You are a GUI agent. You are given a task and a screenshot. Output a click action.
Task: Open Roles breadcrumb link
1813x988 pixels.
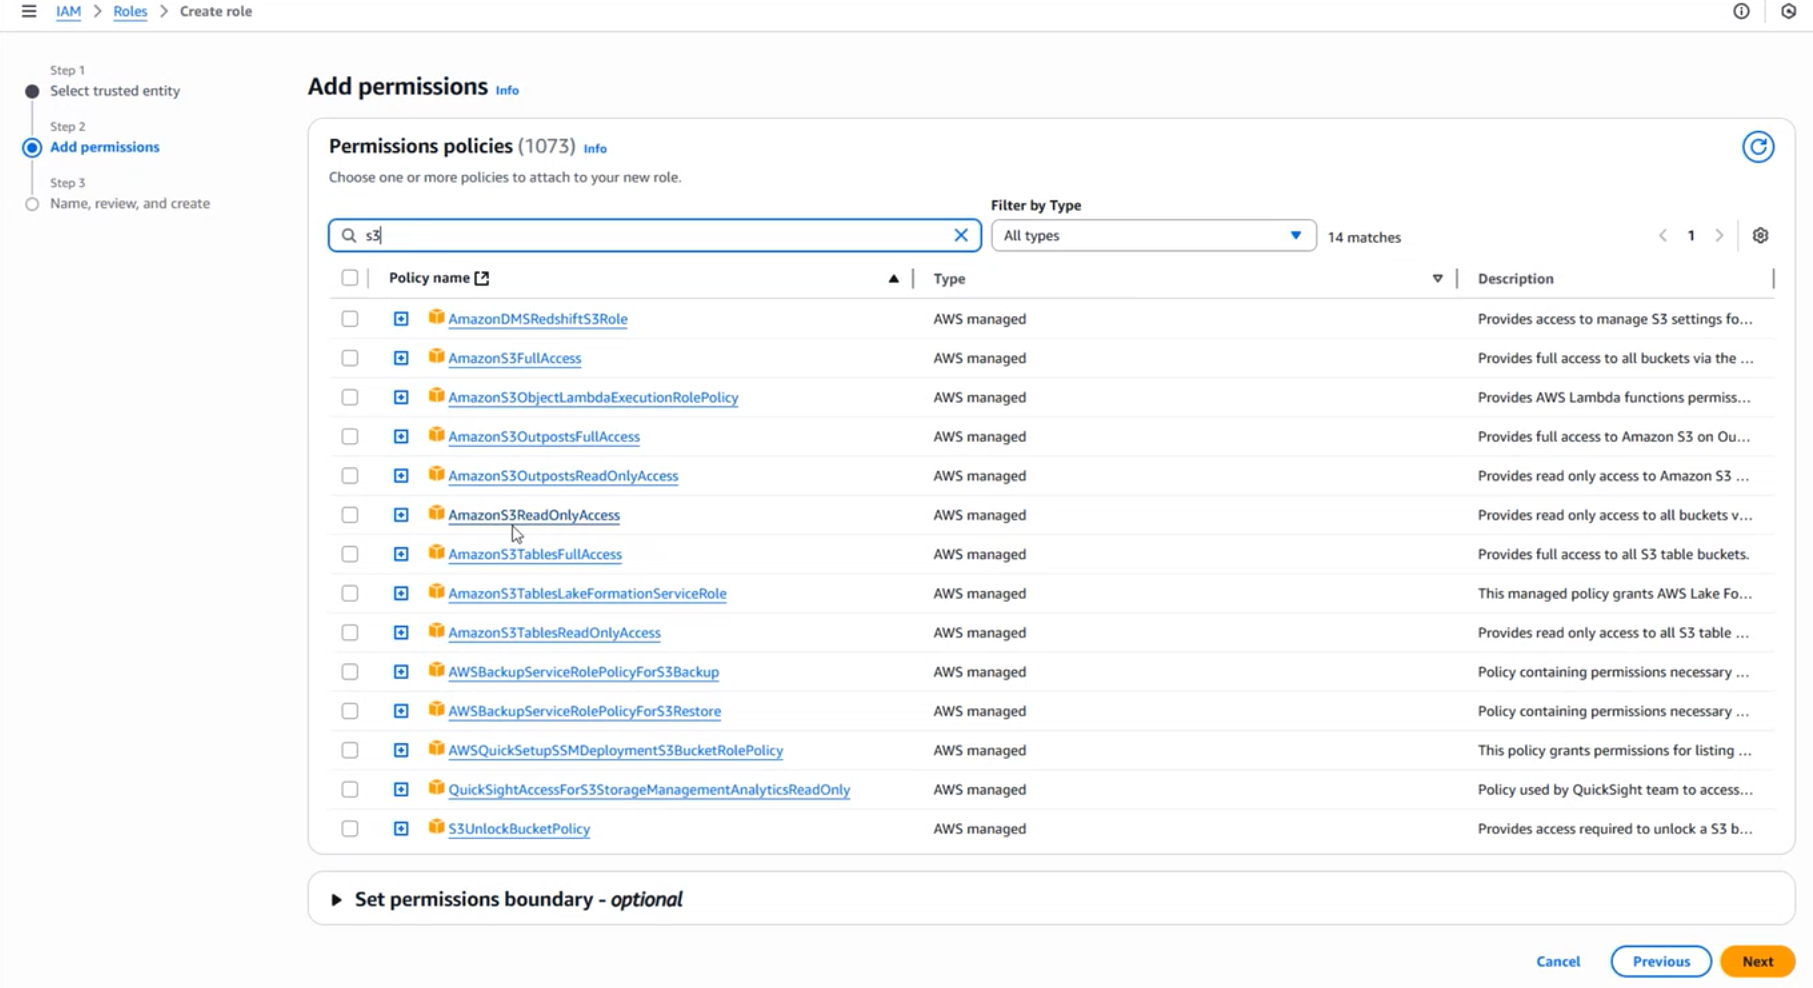(130, 11)
